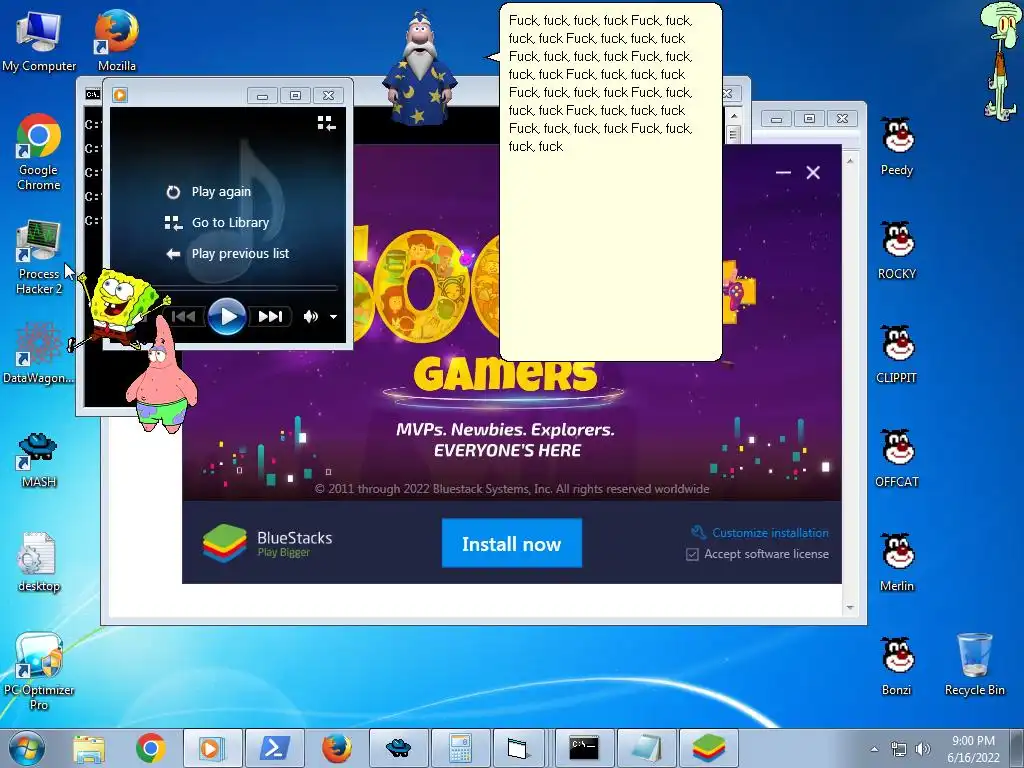1024x768 pixels.
Task: Click the clock in the taskbar
Action: pyautogui.click(x=973, y=749)
